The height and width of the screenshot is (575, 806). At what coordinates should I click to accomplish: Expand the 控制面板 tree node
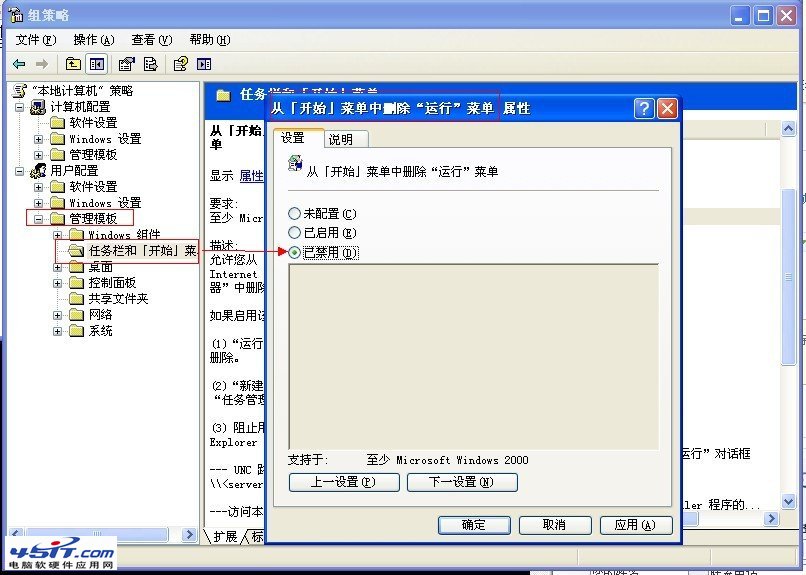pos(58,283)
